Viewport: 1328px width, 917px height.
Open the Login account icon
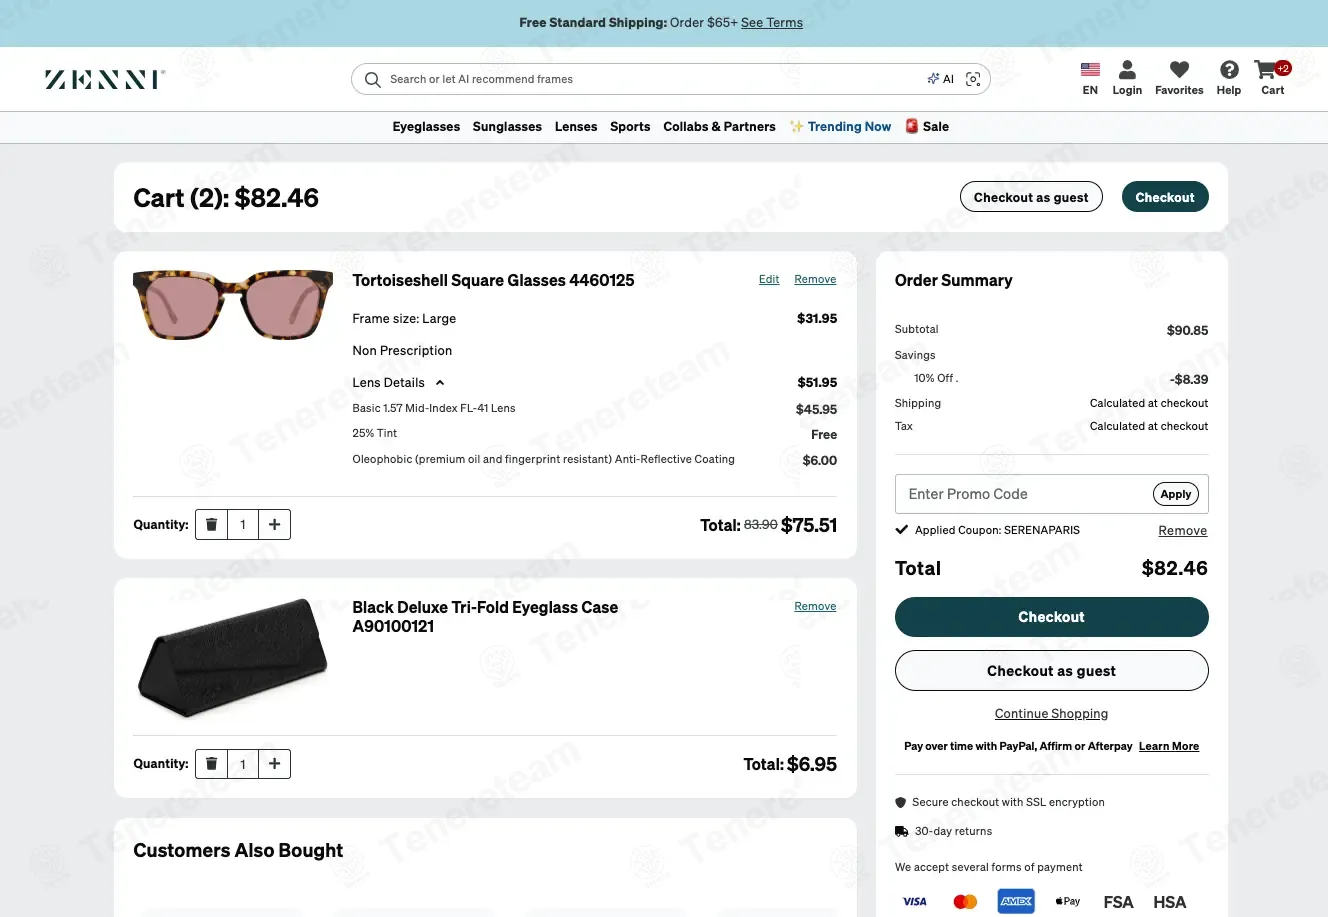tap(1127, 79)
